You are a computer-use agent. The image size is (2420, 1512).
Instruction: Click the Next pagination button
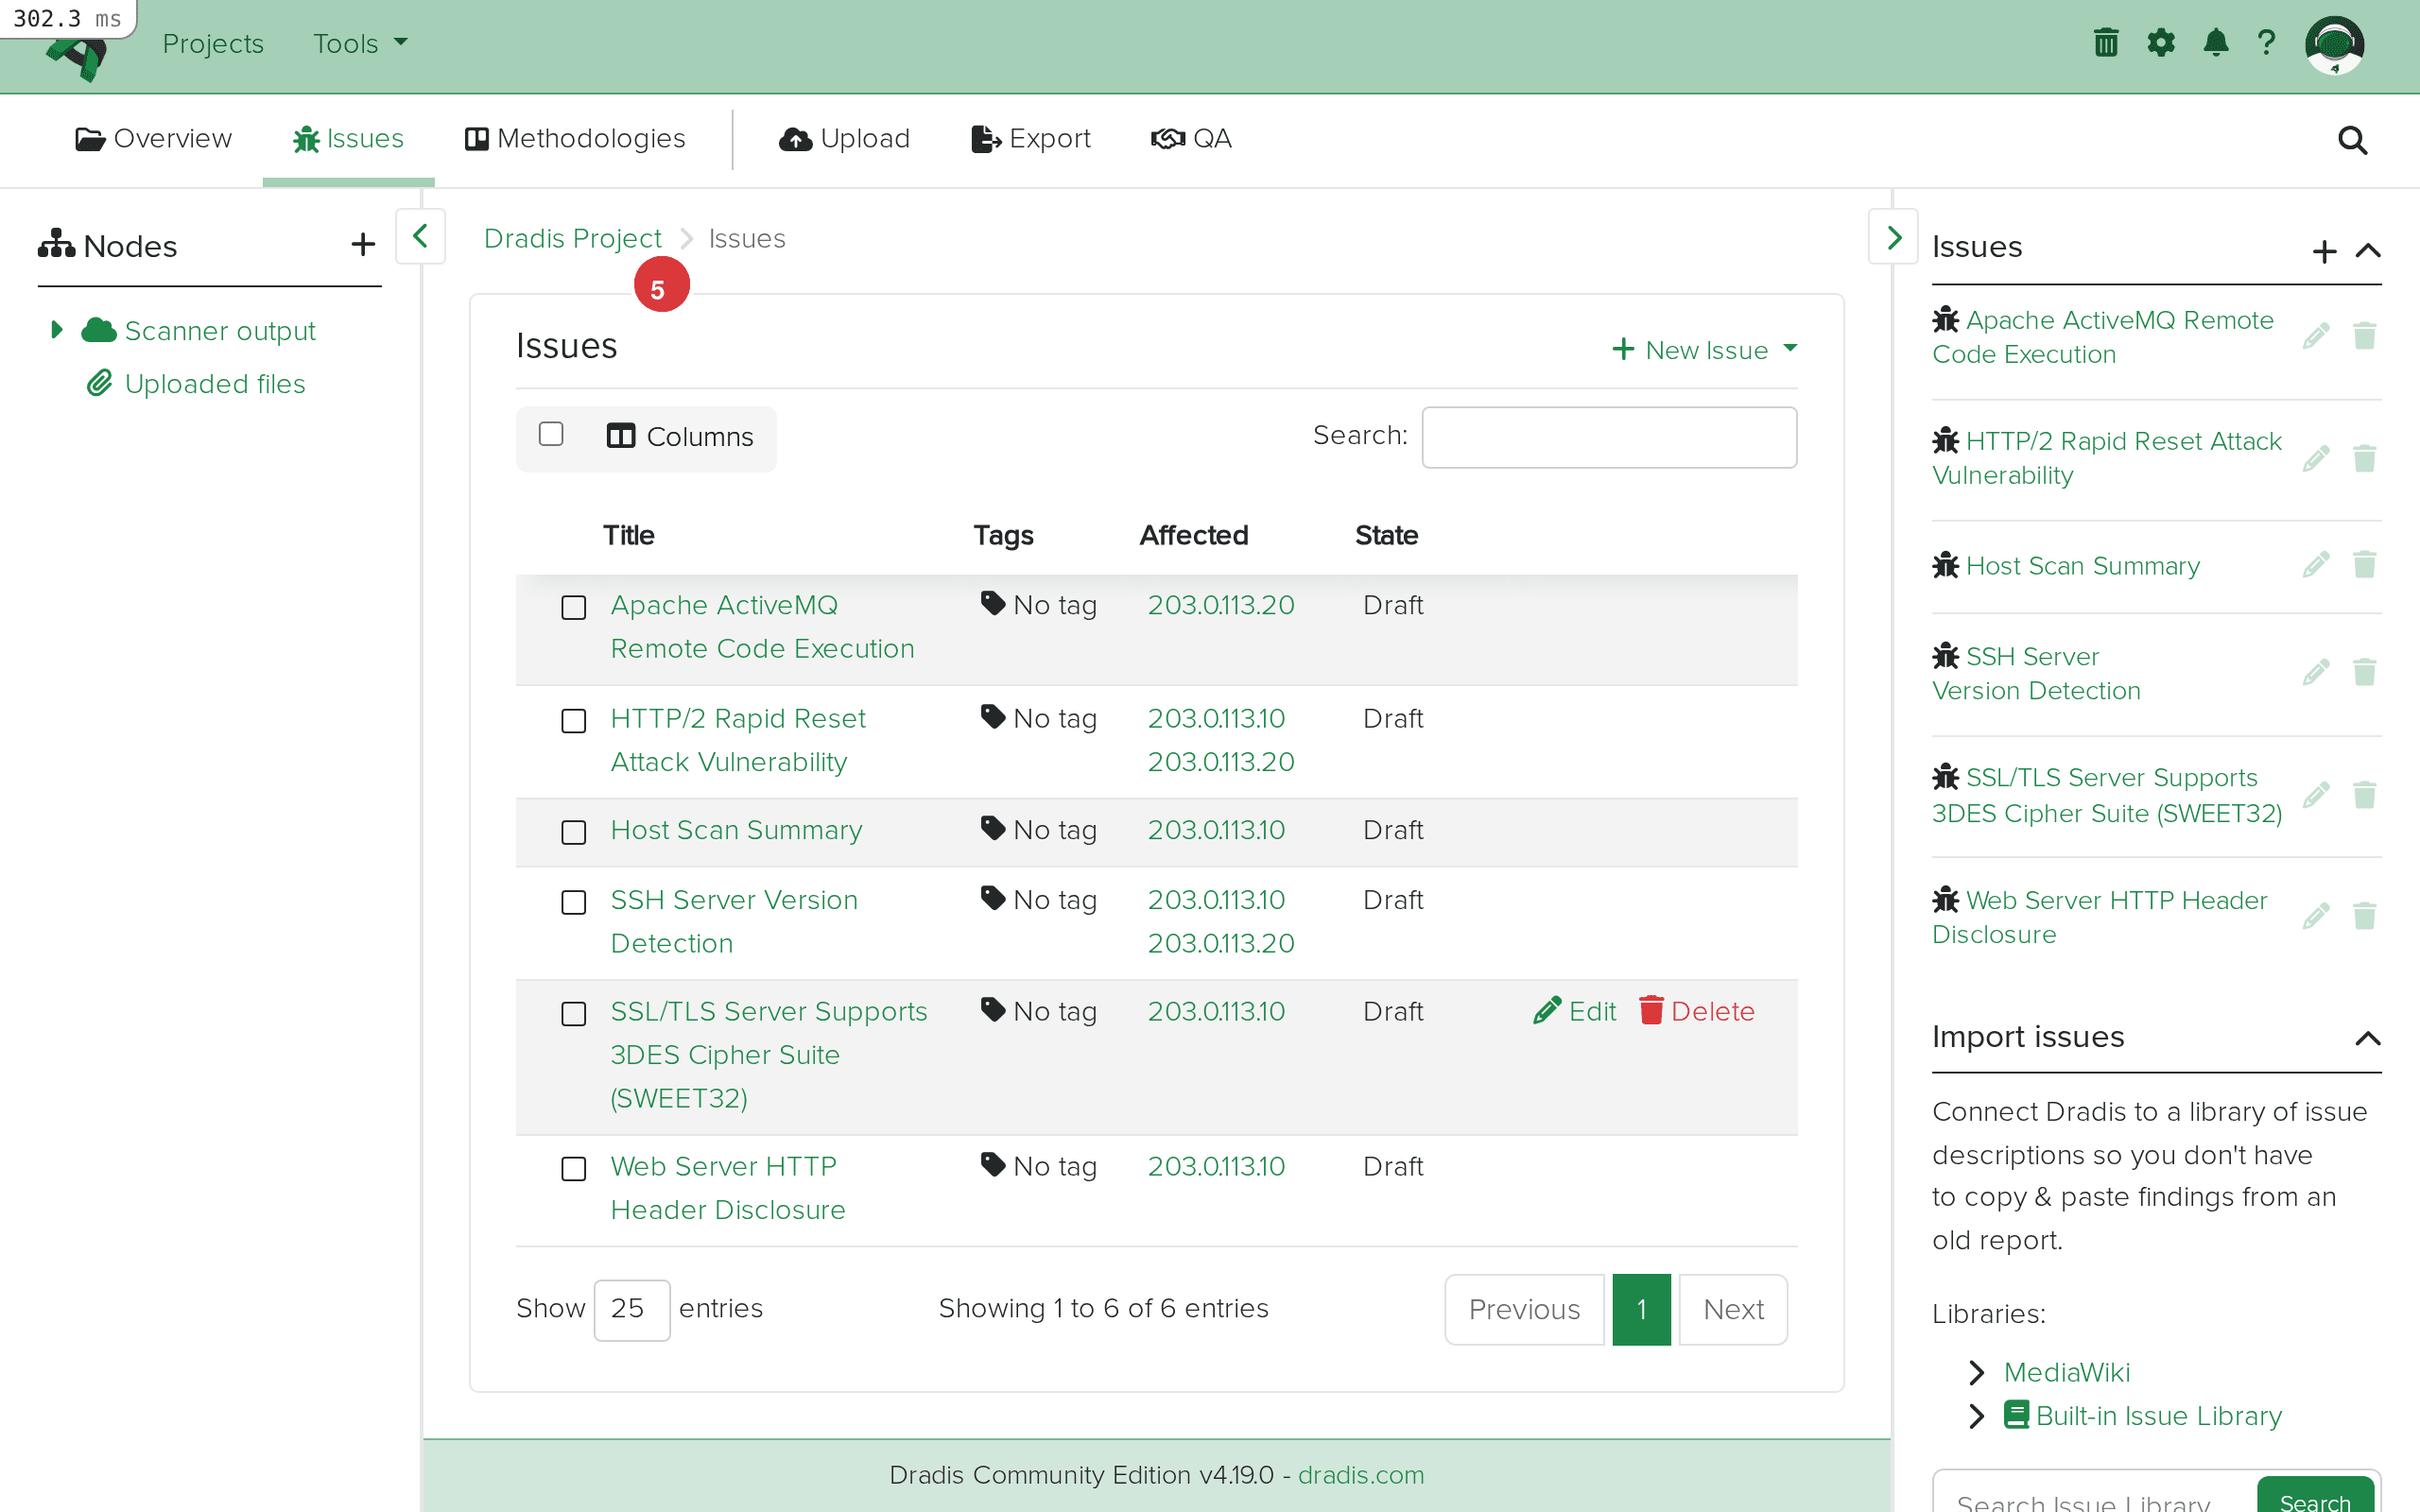[1731, 1309]
